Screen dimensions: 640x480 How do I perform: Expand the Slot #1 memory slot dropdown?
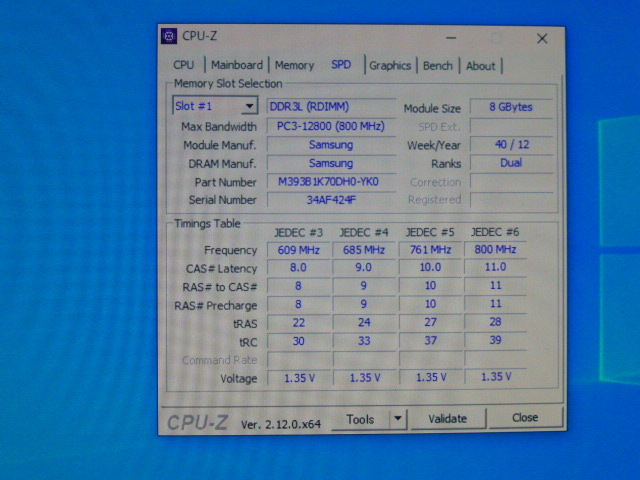click(x=249, y=106)
